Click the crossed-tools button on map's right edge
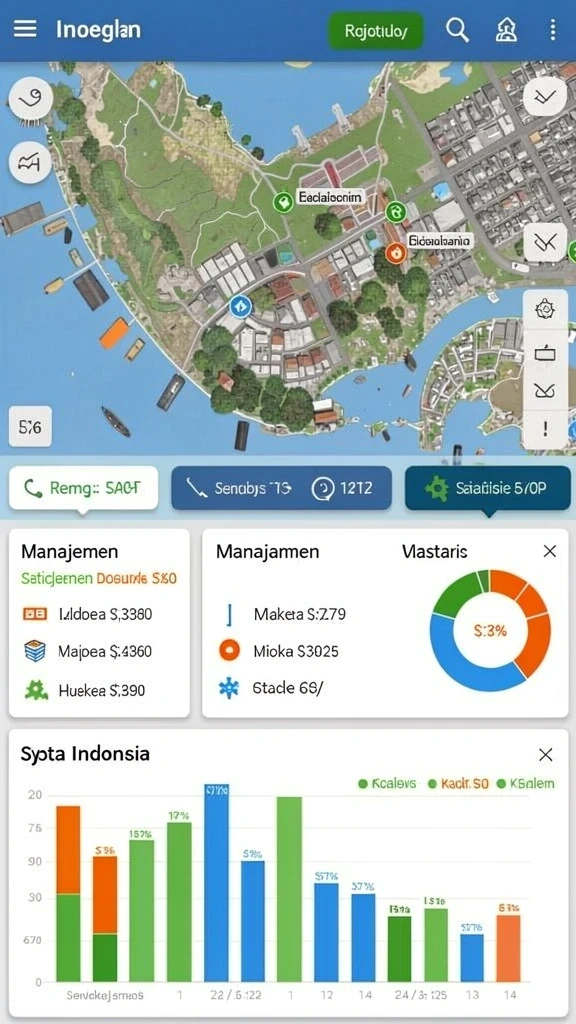The width and height of the screenshot is (576, 1024). [x=545, y=243]
